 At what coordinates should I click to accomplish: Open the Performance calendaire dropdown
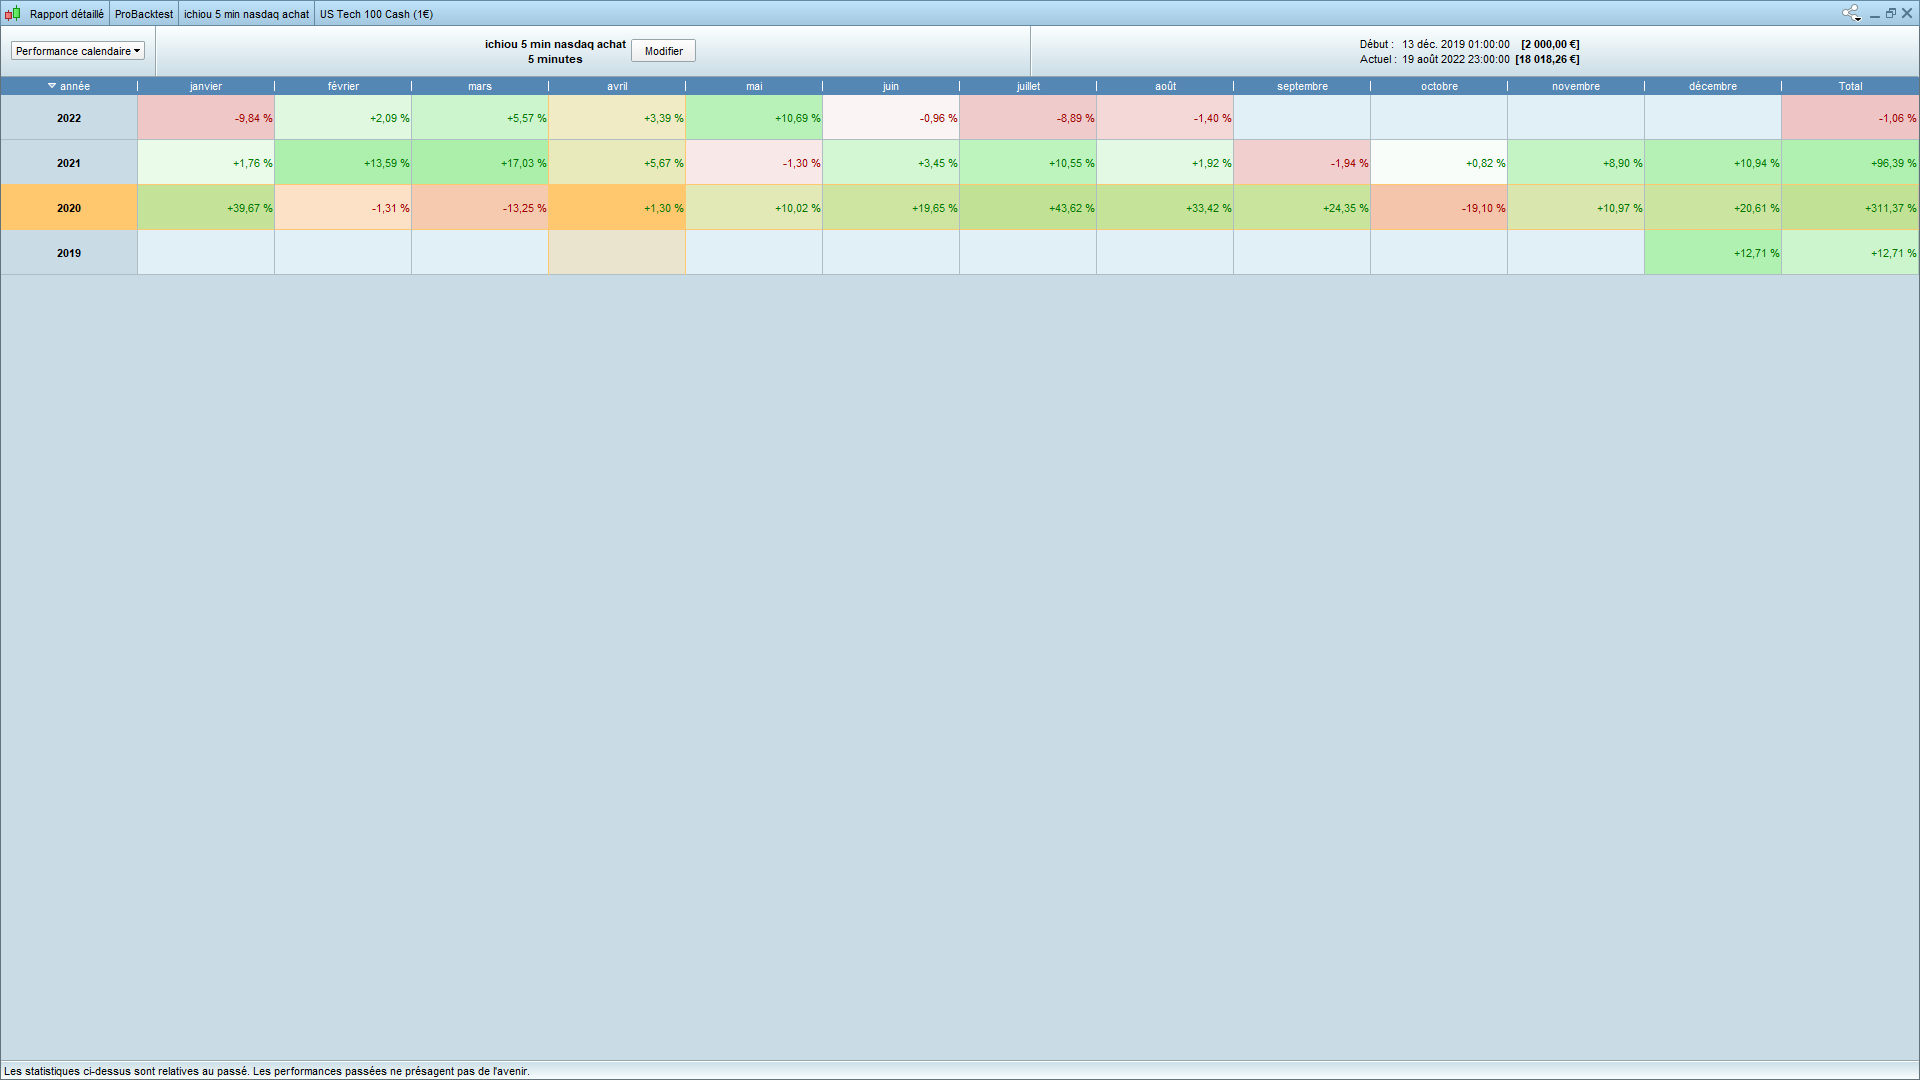click(x=78, y=51)
